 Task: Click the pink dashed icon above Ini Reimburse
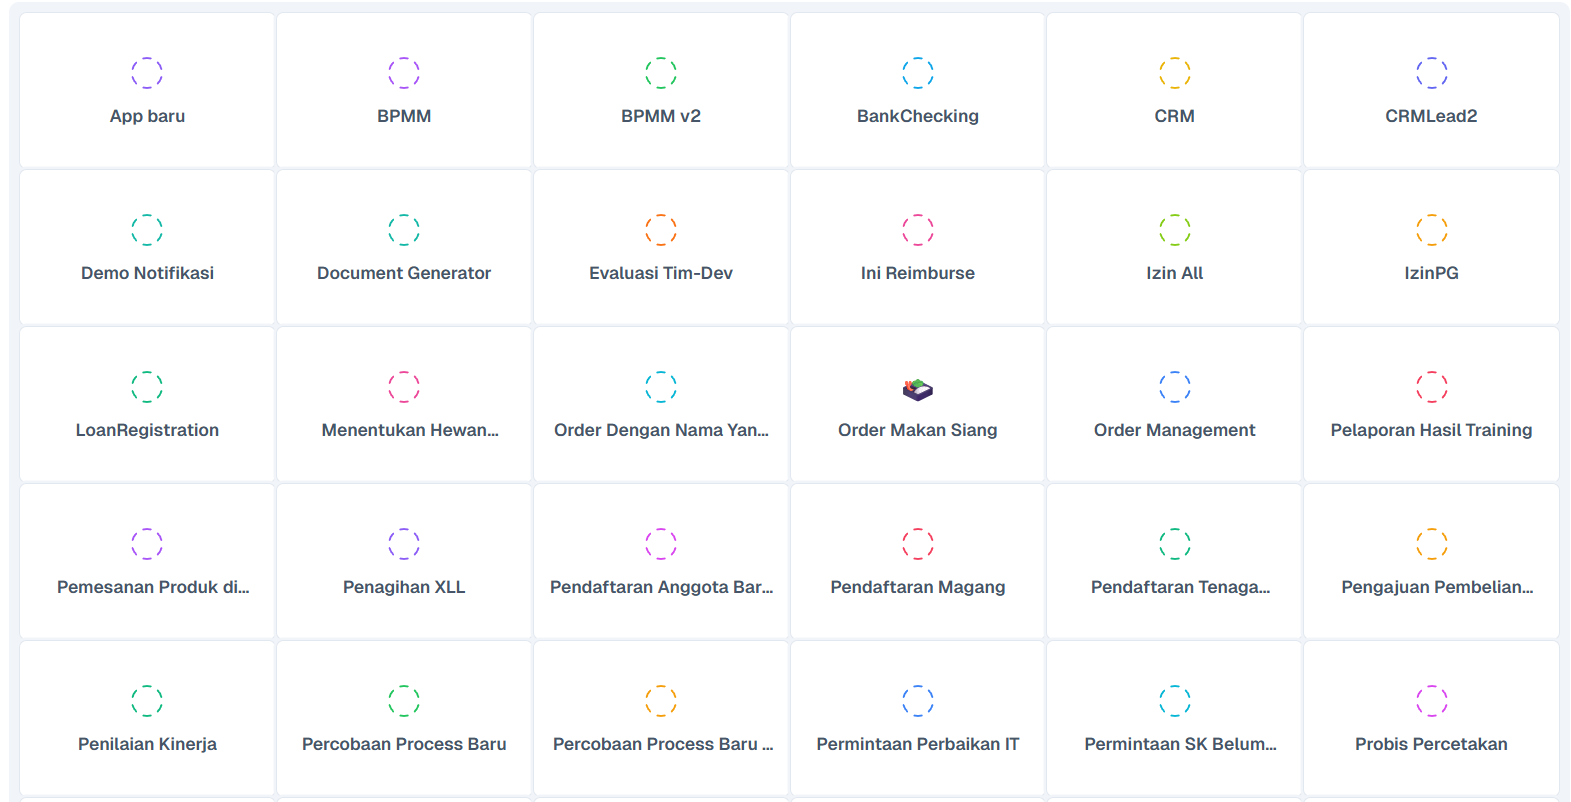pyautogui.click(x=918, y=230)
